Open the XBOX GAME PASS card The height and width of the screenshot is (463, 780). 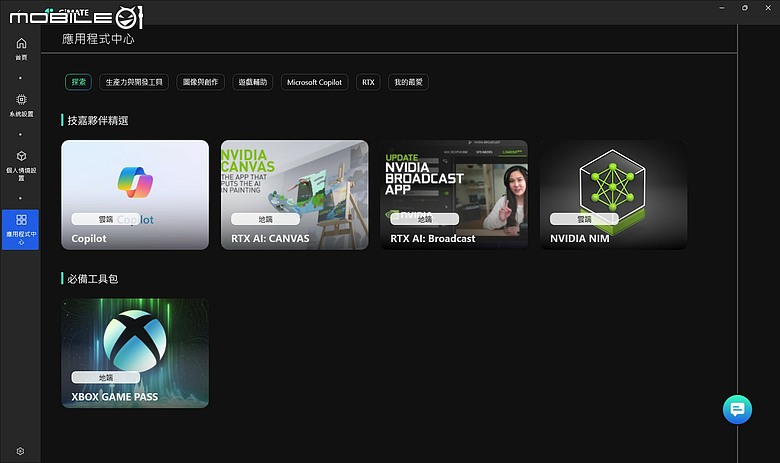click(x=135, y=353)
